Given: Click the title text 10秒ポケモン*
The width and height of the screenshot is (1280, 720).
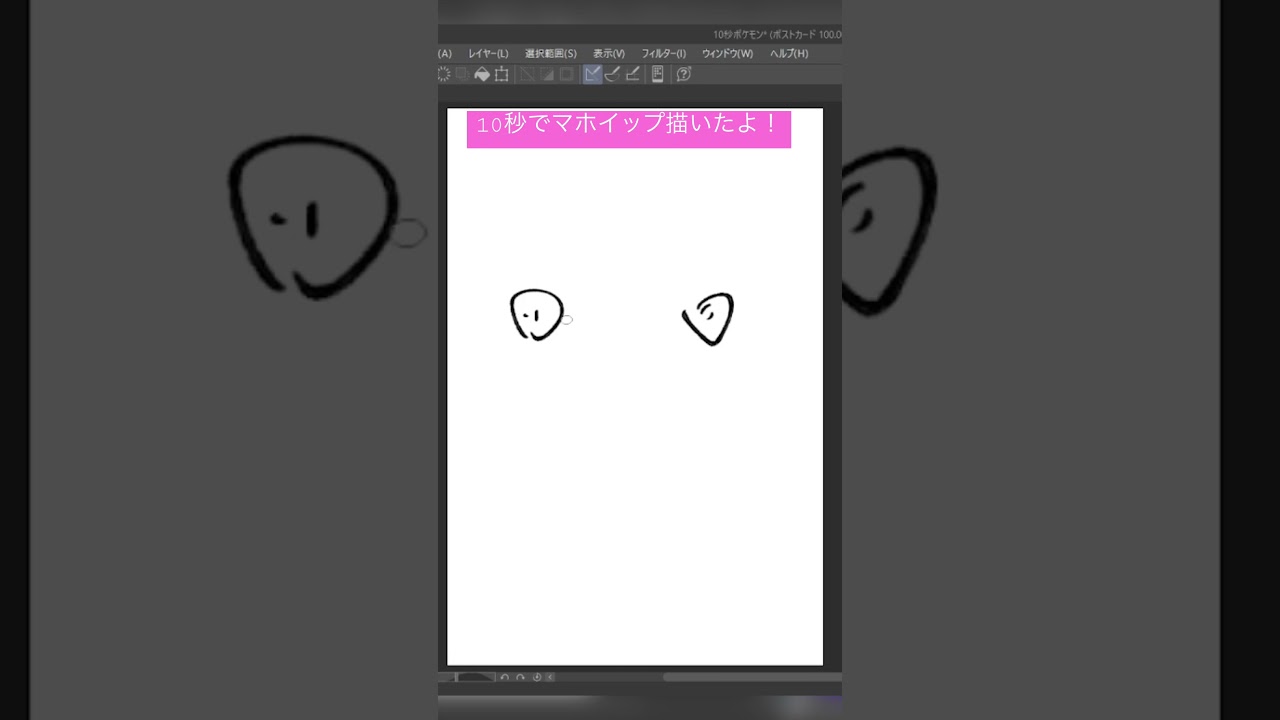Looking at the screenshot, I should tap(739, 34).
